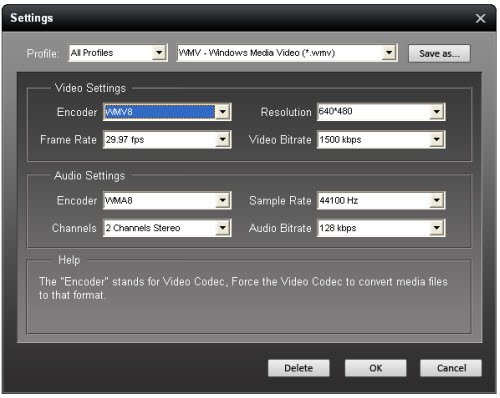Click the Delete button
The width and height of the screenshot is (500, 398).
(299, 368)
